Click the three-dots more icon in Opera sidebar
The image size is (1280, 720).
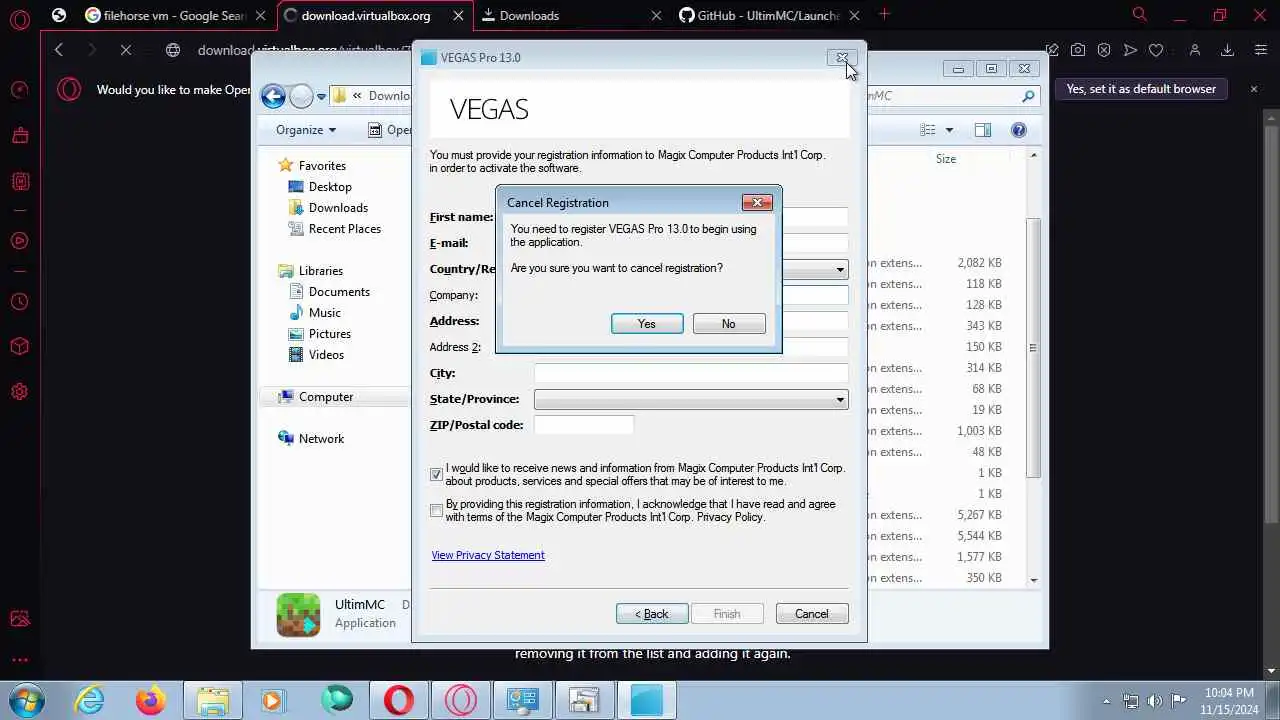[x=19, y=660]
